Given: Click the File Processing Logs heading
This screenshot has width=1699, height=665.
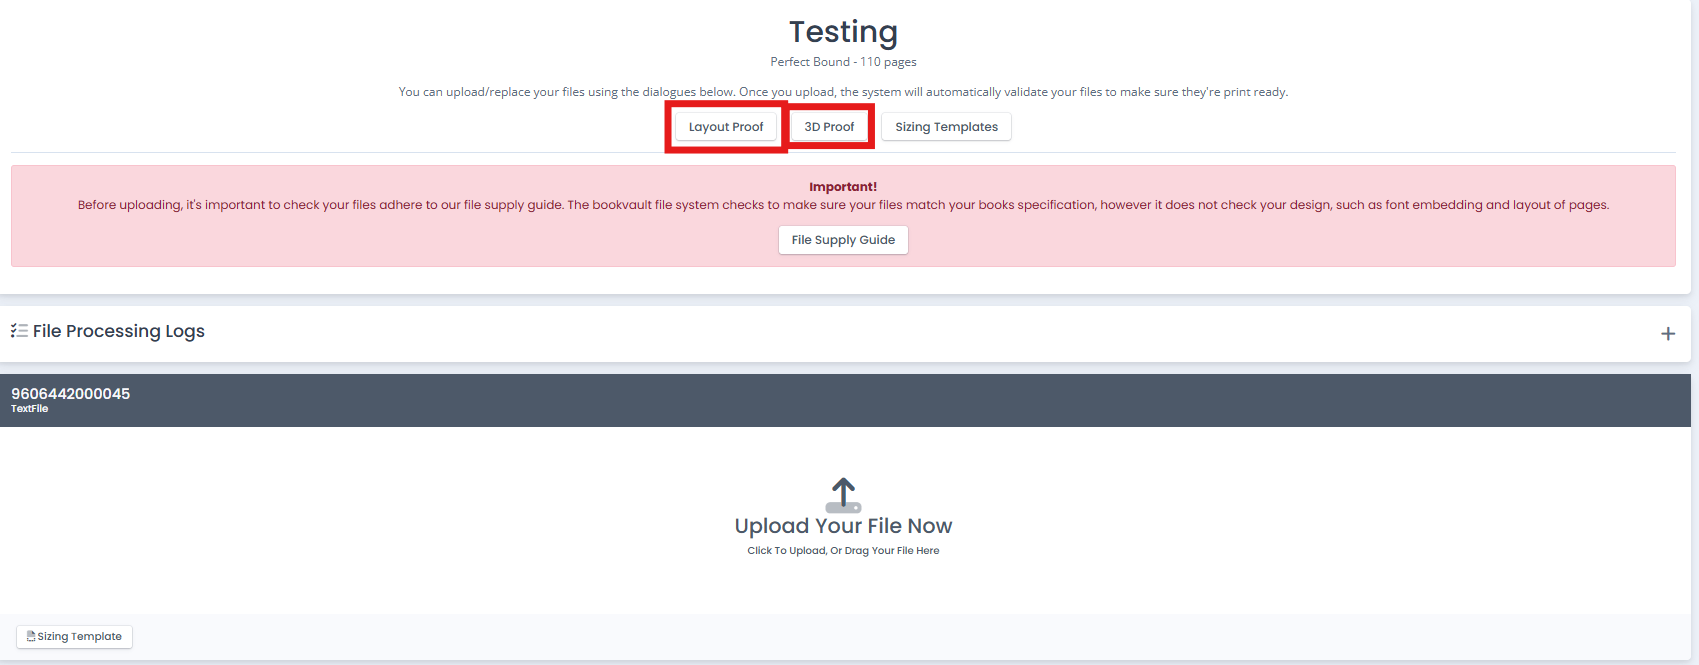Looking at the screenshot, I should tap(118, 331).
